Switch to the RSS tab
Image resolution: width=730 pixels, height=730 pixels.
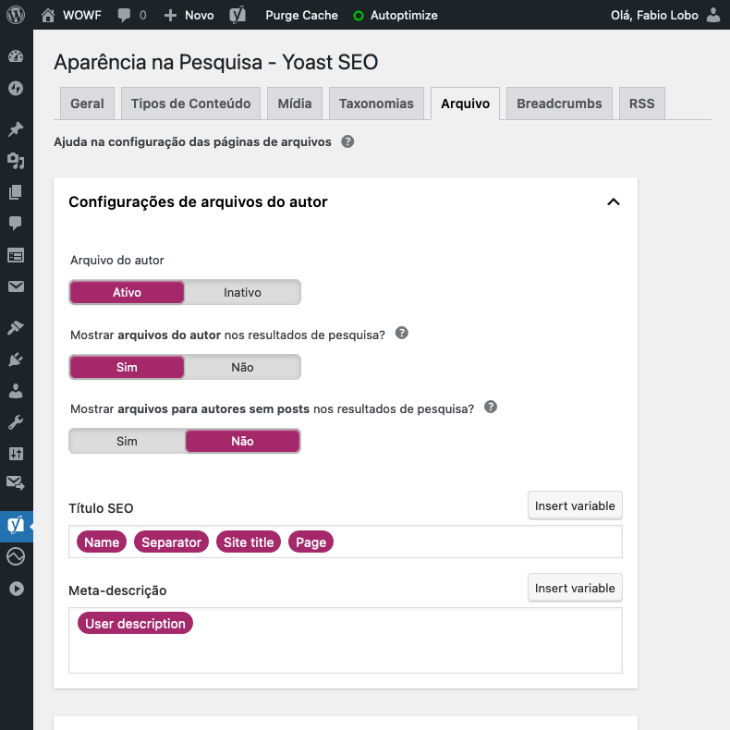click(642, 103)
